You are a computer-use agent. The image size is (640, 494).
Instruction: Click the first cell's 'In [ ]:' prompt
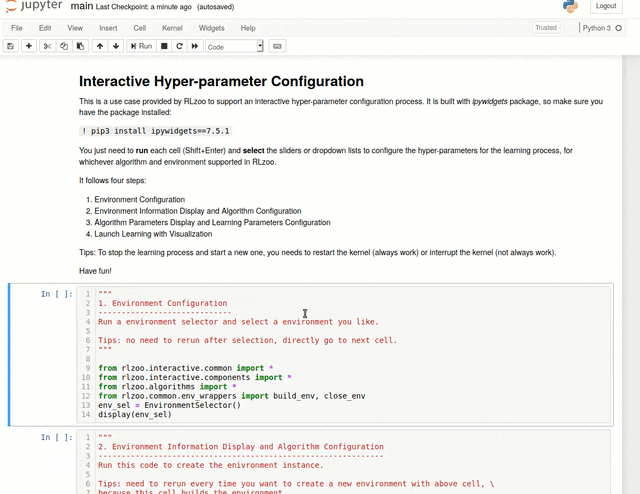click(x=57, y=294)
